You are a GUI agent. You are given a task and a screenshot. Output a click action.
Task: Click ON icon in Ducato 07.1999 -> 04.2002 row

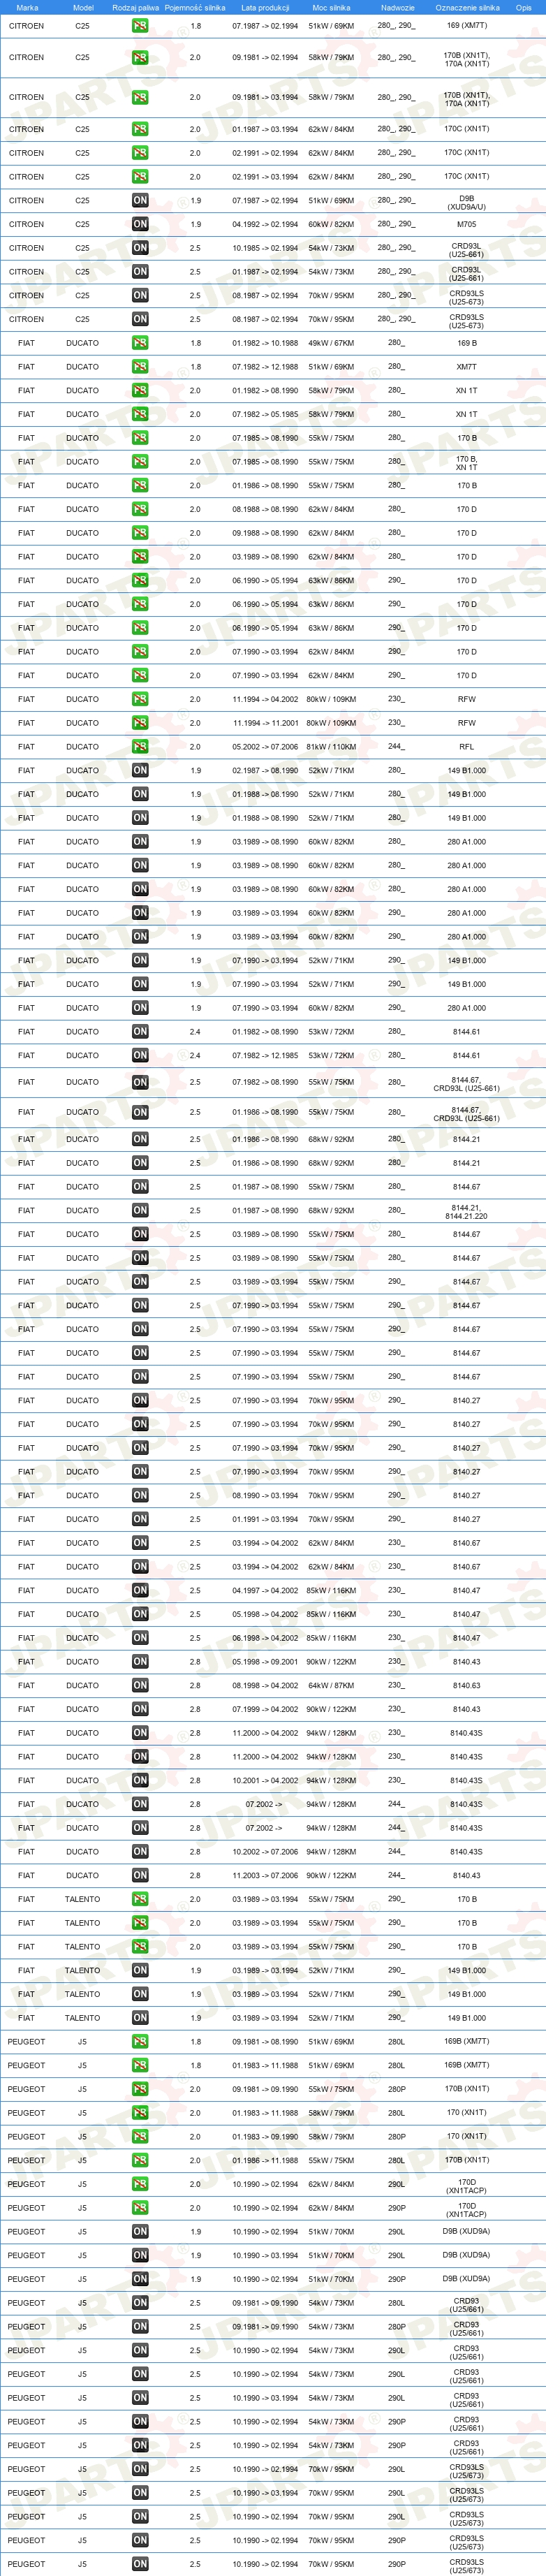pos(140,1710)
